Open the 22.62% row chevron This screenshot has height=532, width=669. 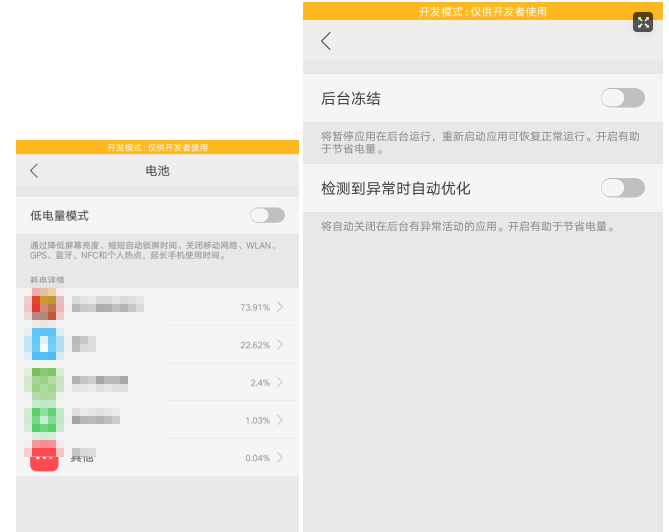[280, 345]
